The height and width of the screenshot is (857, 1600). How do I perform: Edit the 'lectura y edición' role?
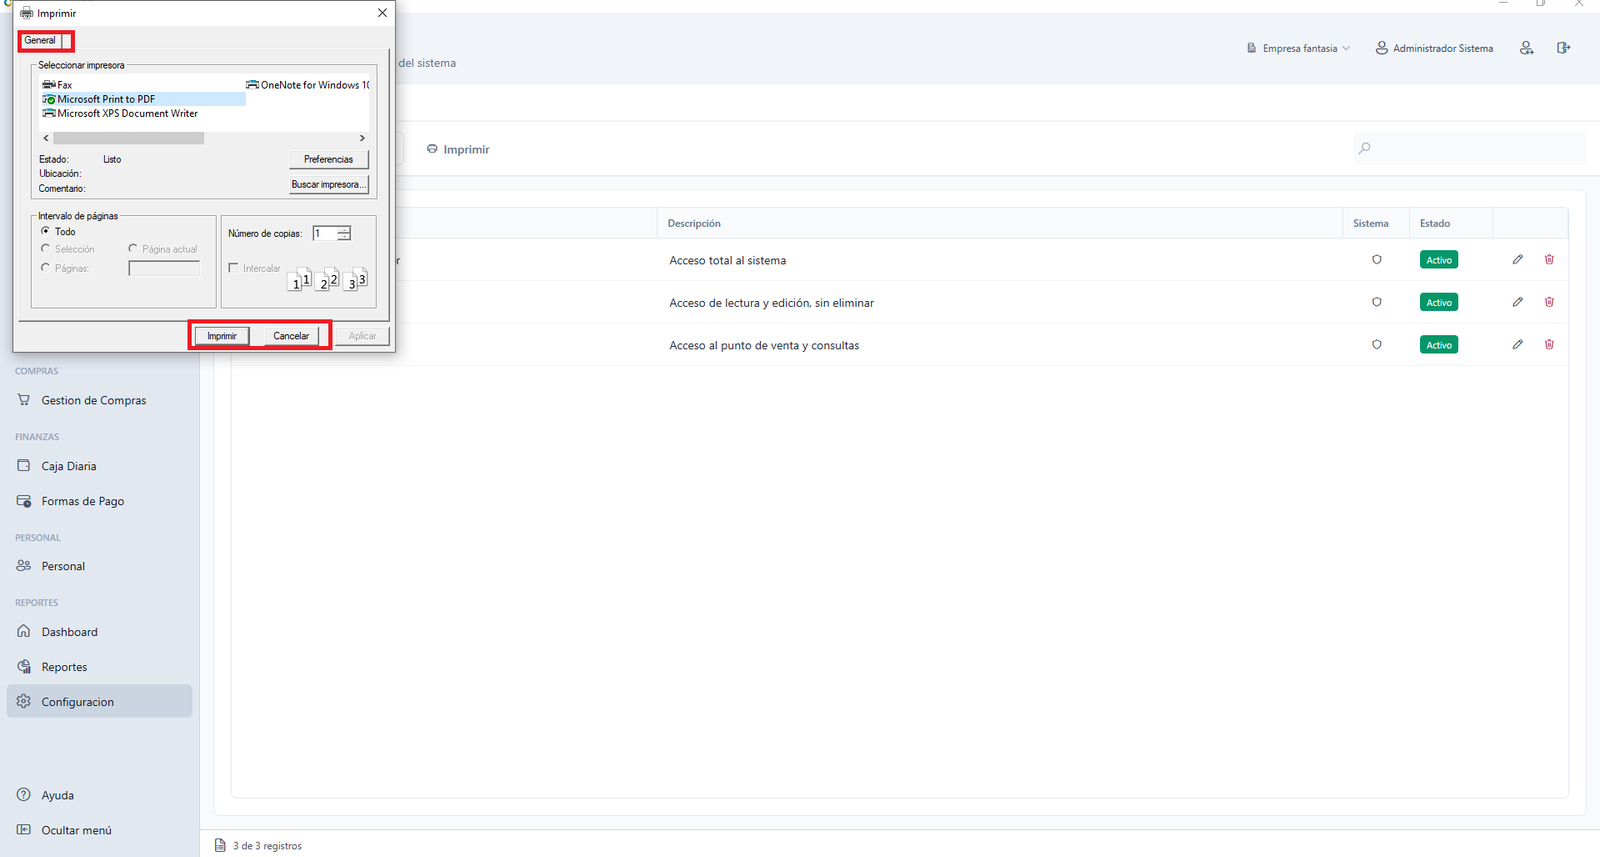[x=1517, y=302]
